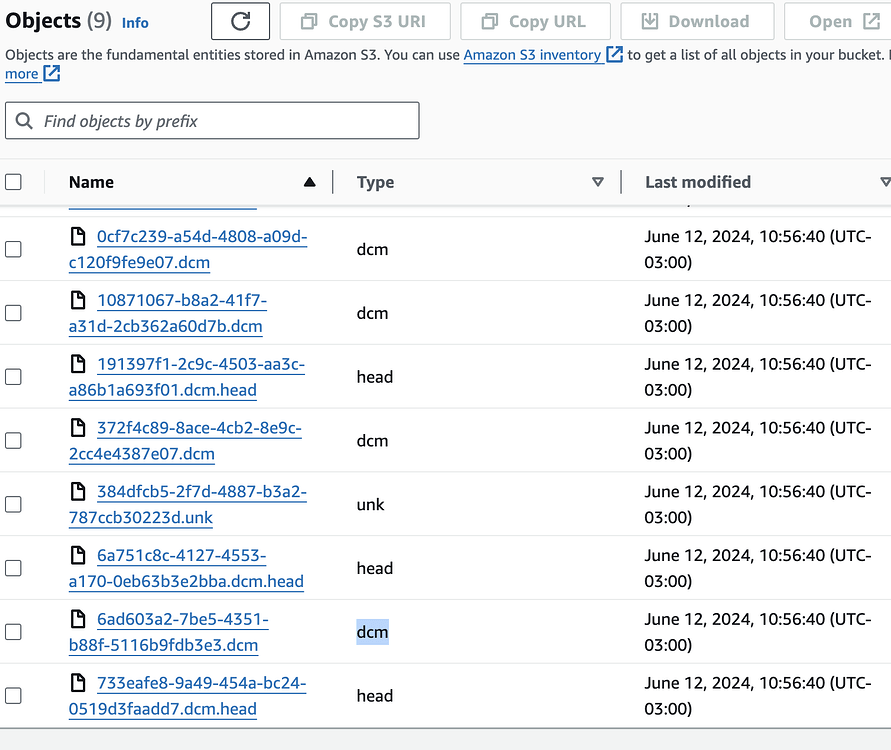Click the highlighted dcm type cell
The image size is (891, 750).
[372, 631]
